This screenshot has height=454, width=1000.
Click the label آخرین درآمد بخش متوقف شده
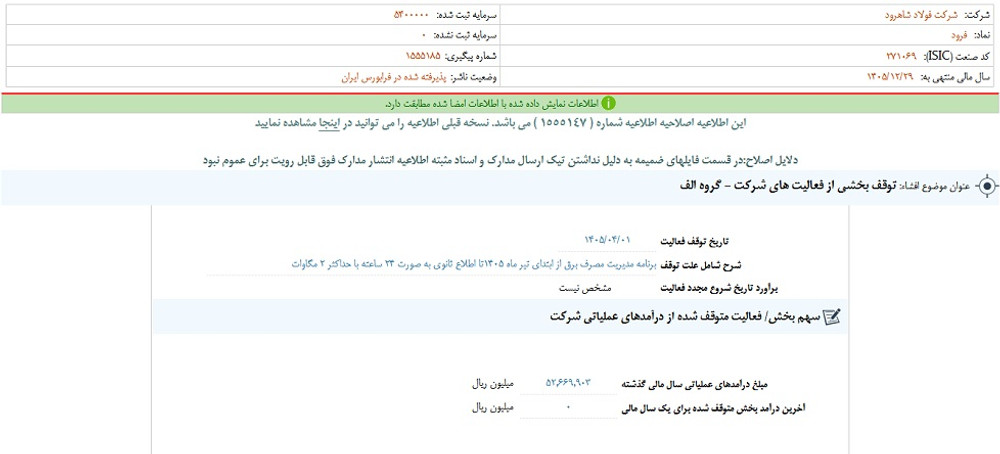point(713,408)
